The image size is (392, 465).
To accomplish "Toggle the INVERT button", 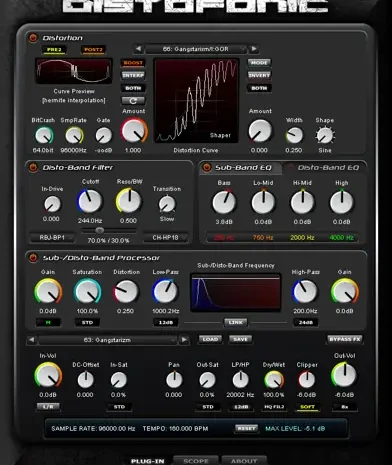I will click(259, 76).
